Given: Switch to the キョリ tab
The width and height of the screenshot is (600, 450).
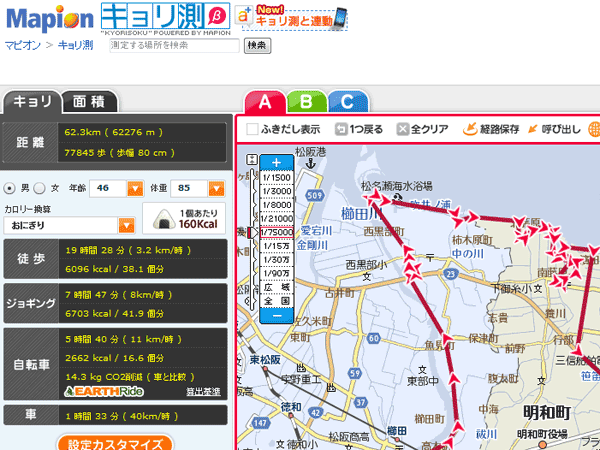Looking at the screenshot, I should click(x=32, y=102).
